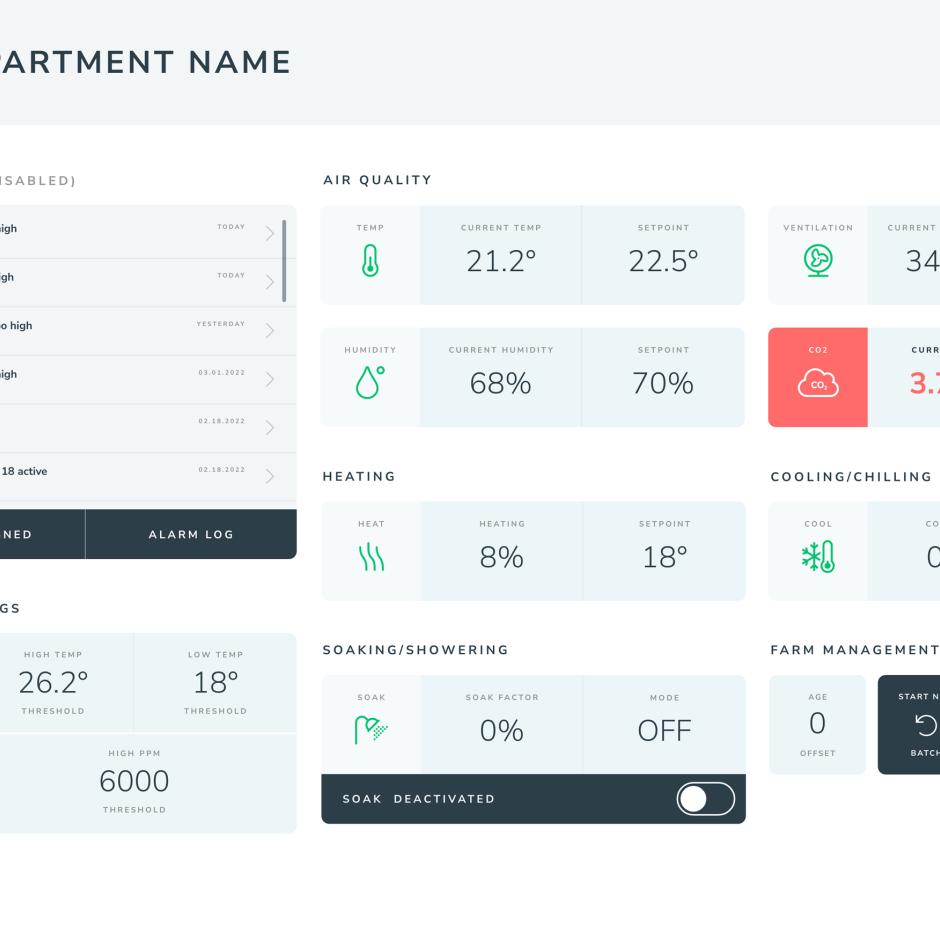The width and height of the screenshot is (940, 940).
Task: Click the alarm list scrollbar
Action: click(284, 261)
